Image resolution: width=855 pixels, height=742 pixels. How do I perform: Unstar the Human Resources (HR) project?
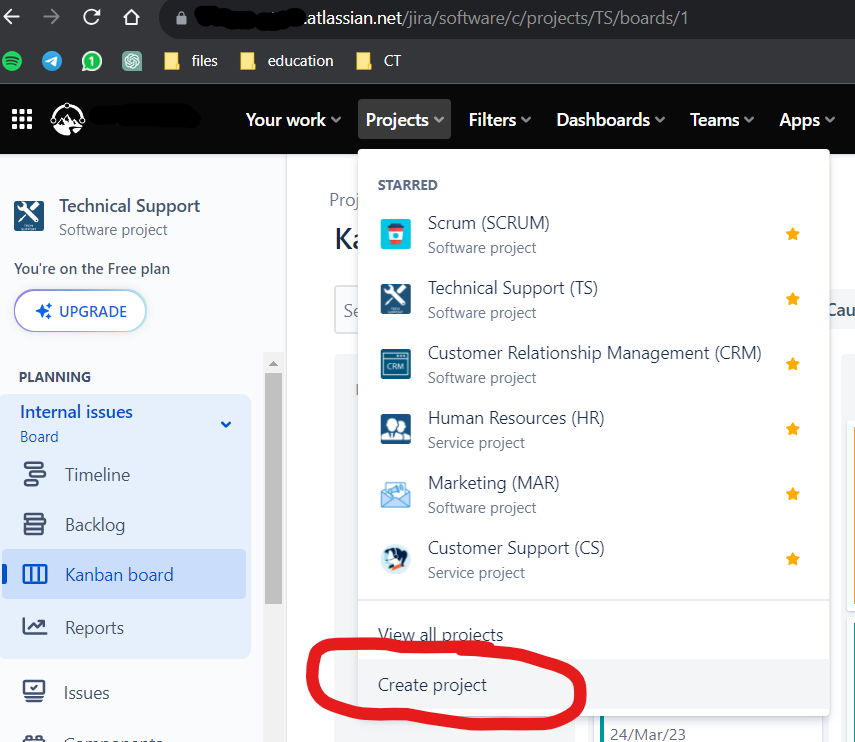click(792, 429)
